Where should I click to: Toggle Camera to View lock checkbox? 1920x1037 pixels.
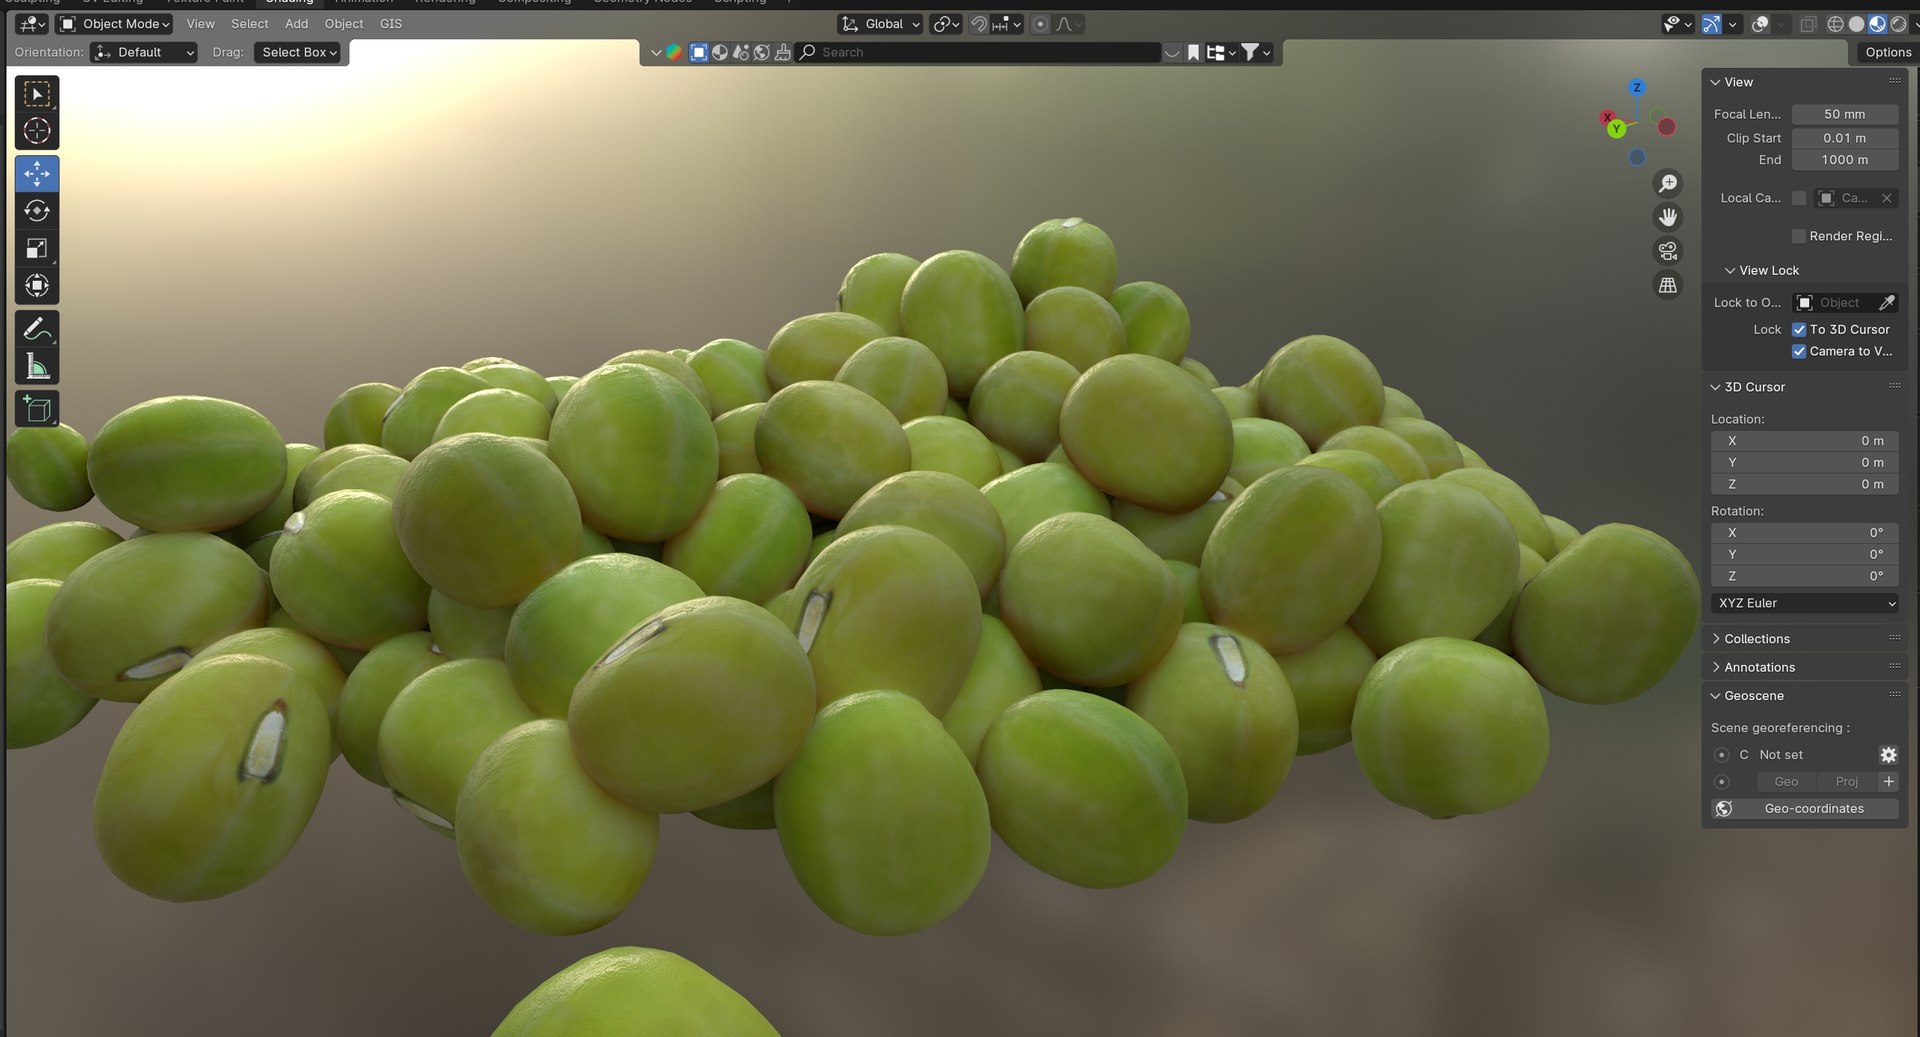click(x=1799, y=351)
